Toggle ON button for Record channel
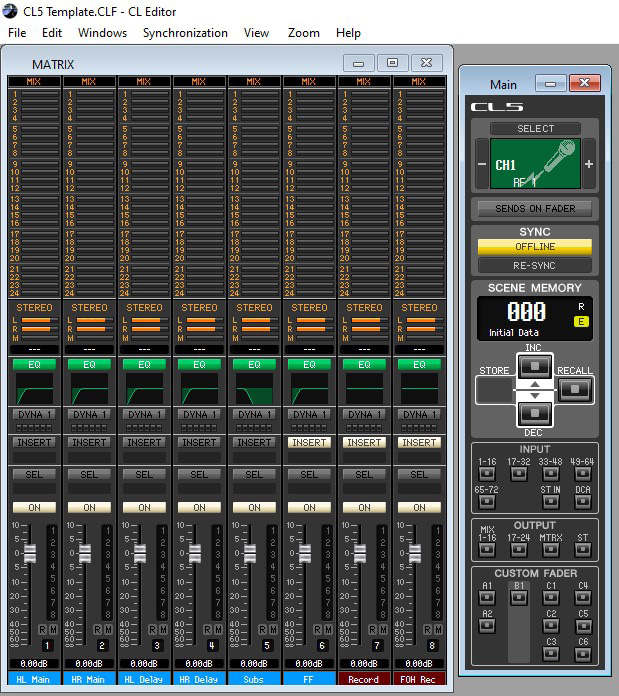 [364, 507]
